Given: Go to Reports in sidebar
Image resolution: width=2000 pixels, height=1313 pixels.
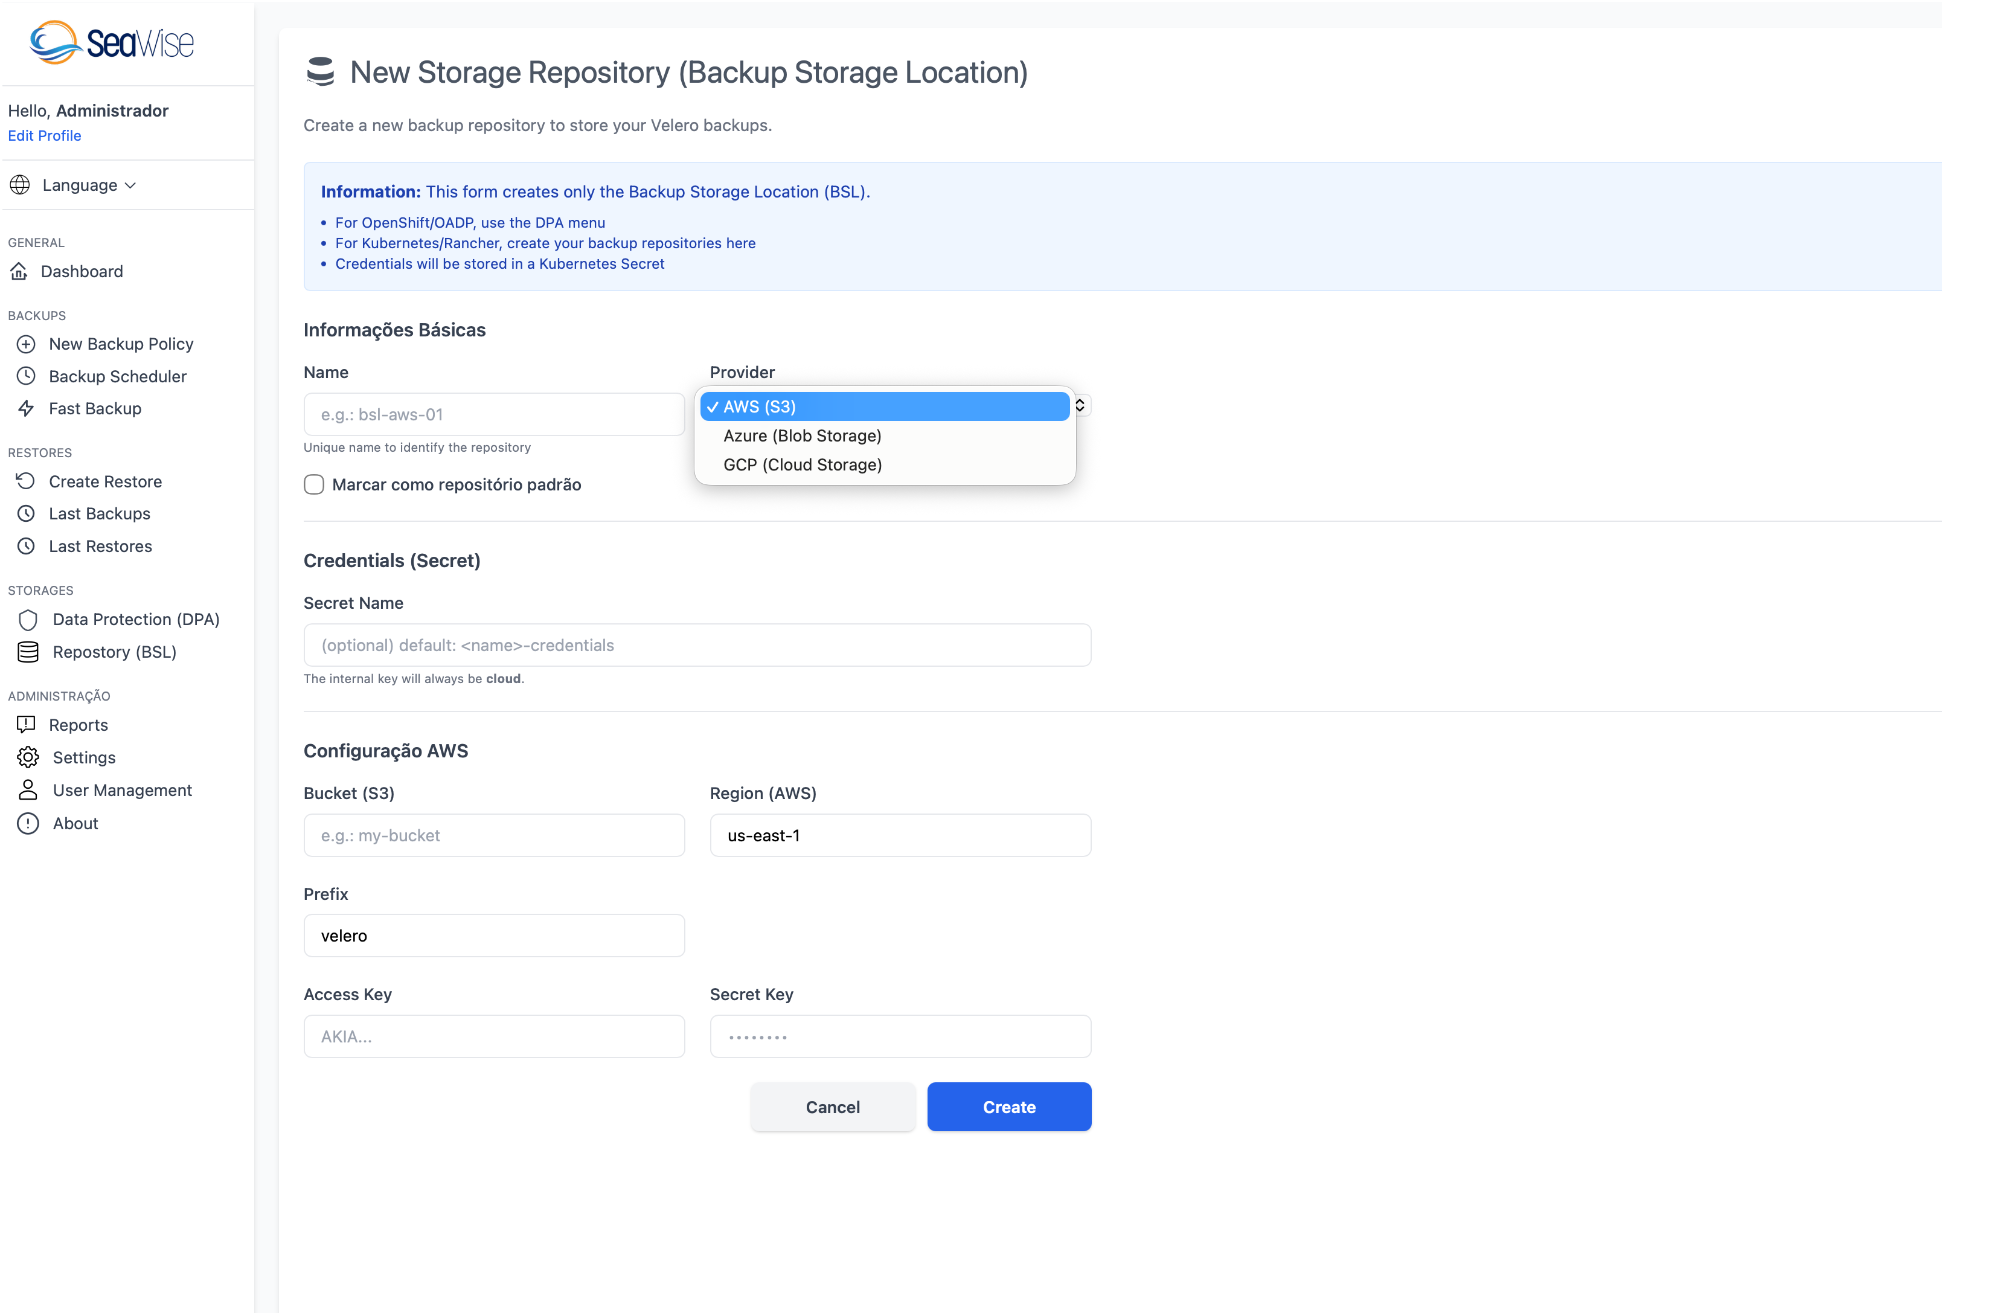Looking at the screenshot, I should pyautogui.click(x=78, y=725).
